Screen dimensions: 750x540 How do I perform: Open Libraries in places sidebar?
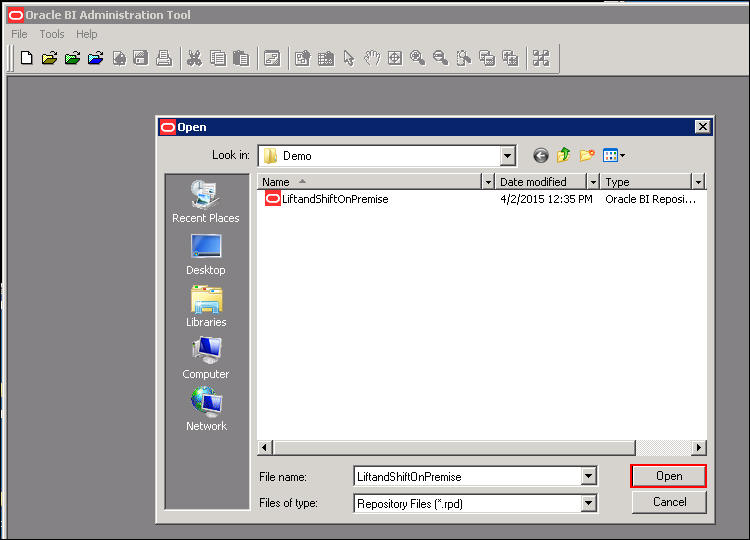206,306
